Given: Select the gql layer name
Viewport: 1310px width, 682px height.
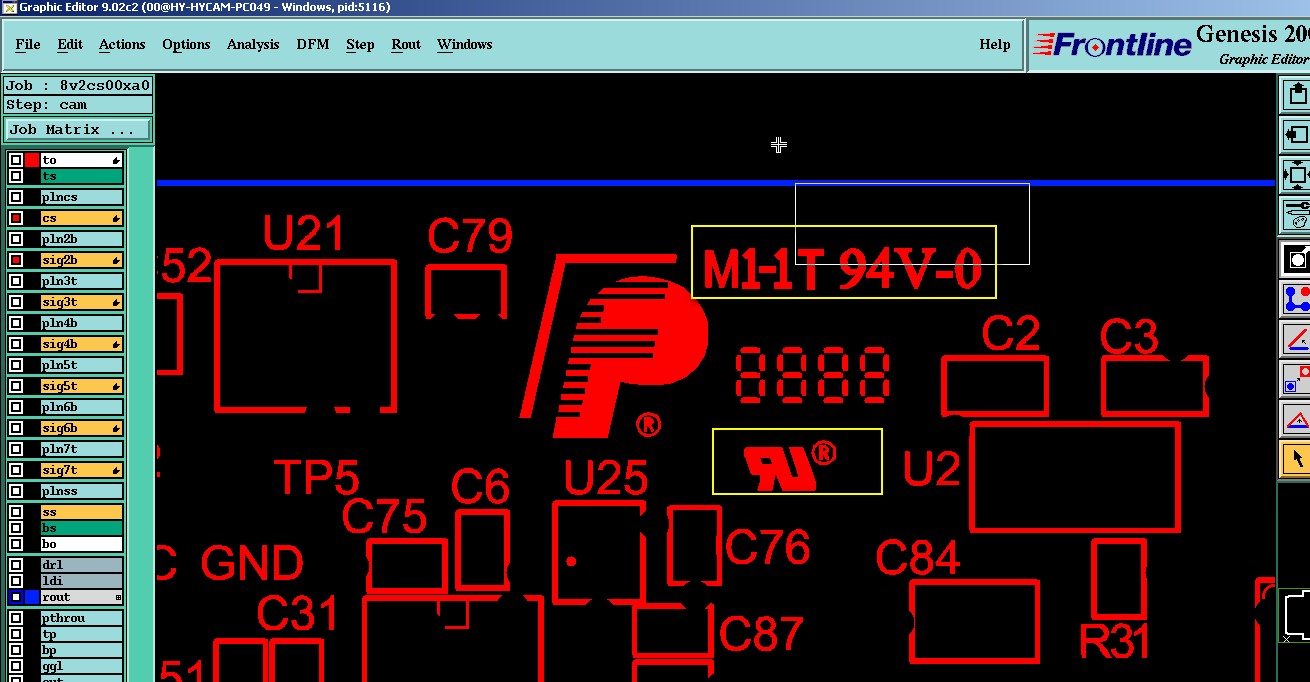Looking at the screenshot, I should click(x=81, y=666).
